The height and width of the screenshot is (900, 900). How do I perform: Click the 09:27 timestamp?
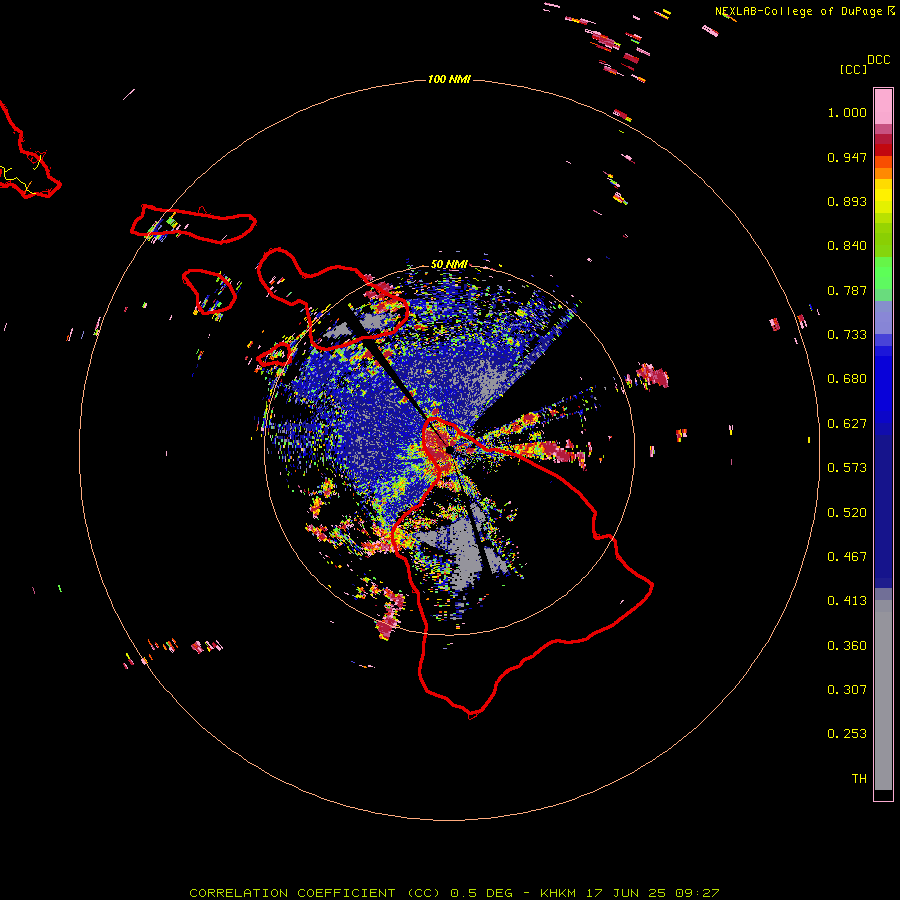pyautogui.click(x=697, y=893)
